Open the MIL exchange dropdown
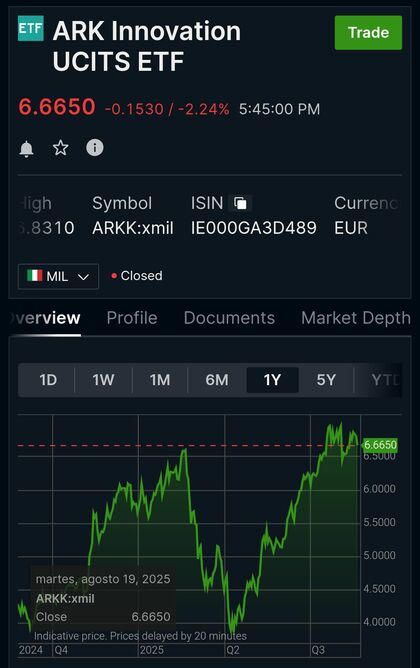420x668 pixels. [58, 276]
